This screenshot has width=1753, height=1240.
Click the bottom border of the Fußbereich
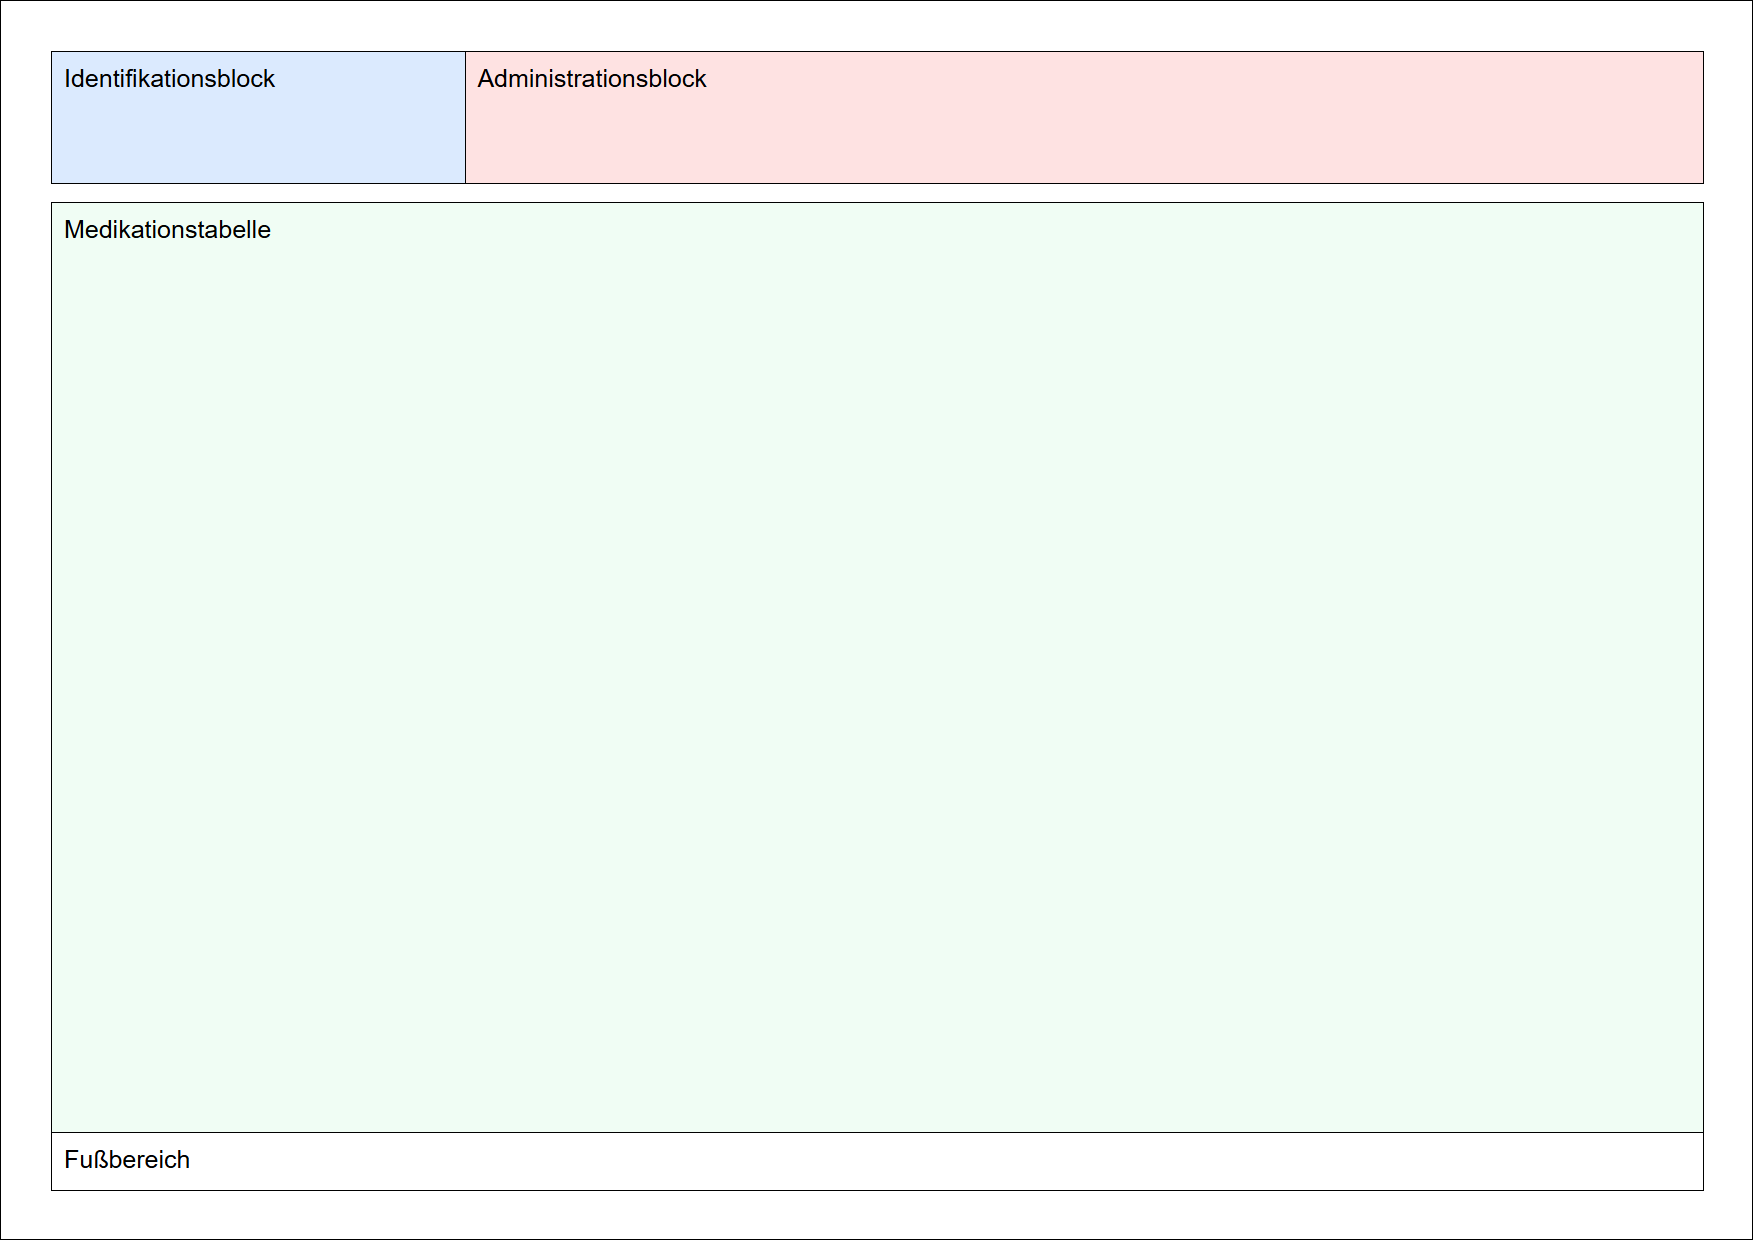click(877, 1190)
